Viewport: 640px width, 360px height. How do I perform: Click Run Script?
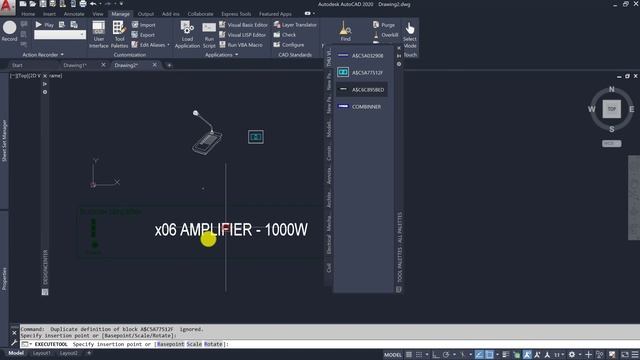tap(209, 35)
